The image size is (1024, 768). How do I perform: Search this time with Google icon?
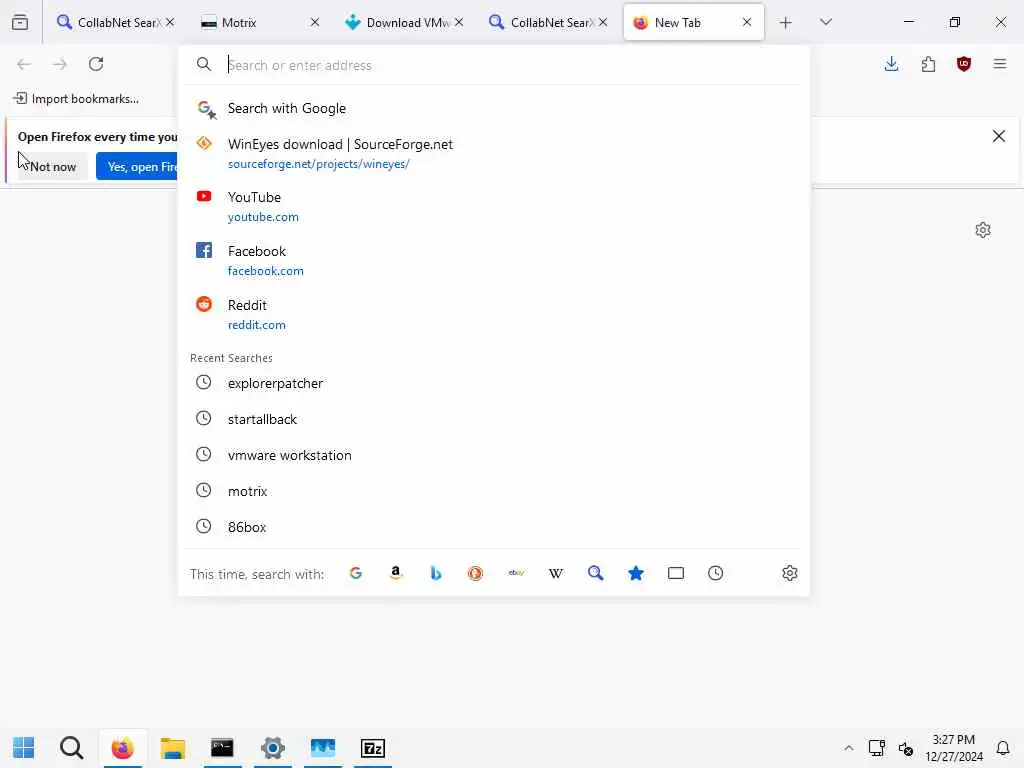tap(356, 573)
